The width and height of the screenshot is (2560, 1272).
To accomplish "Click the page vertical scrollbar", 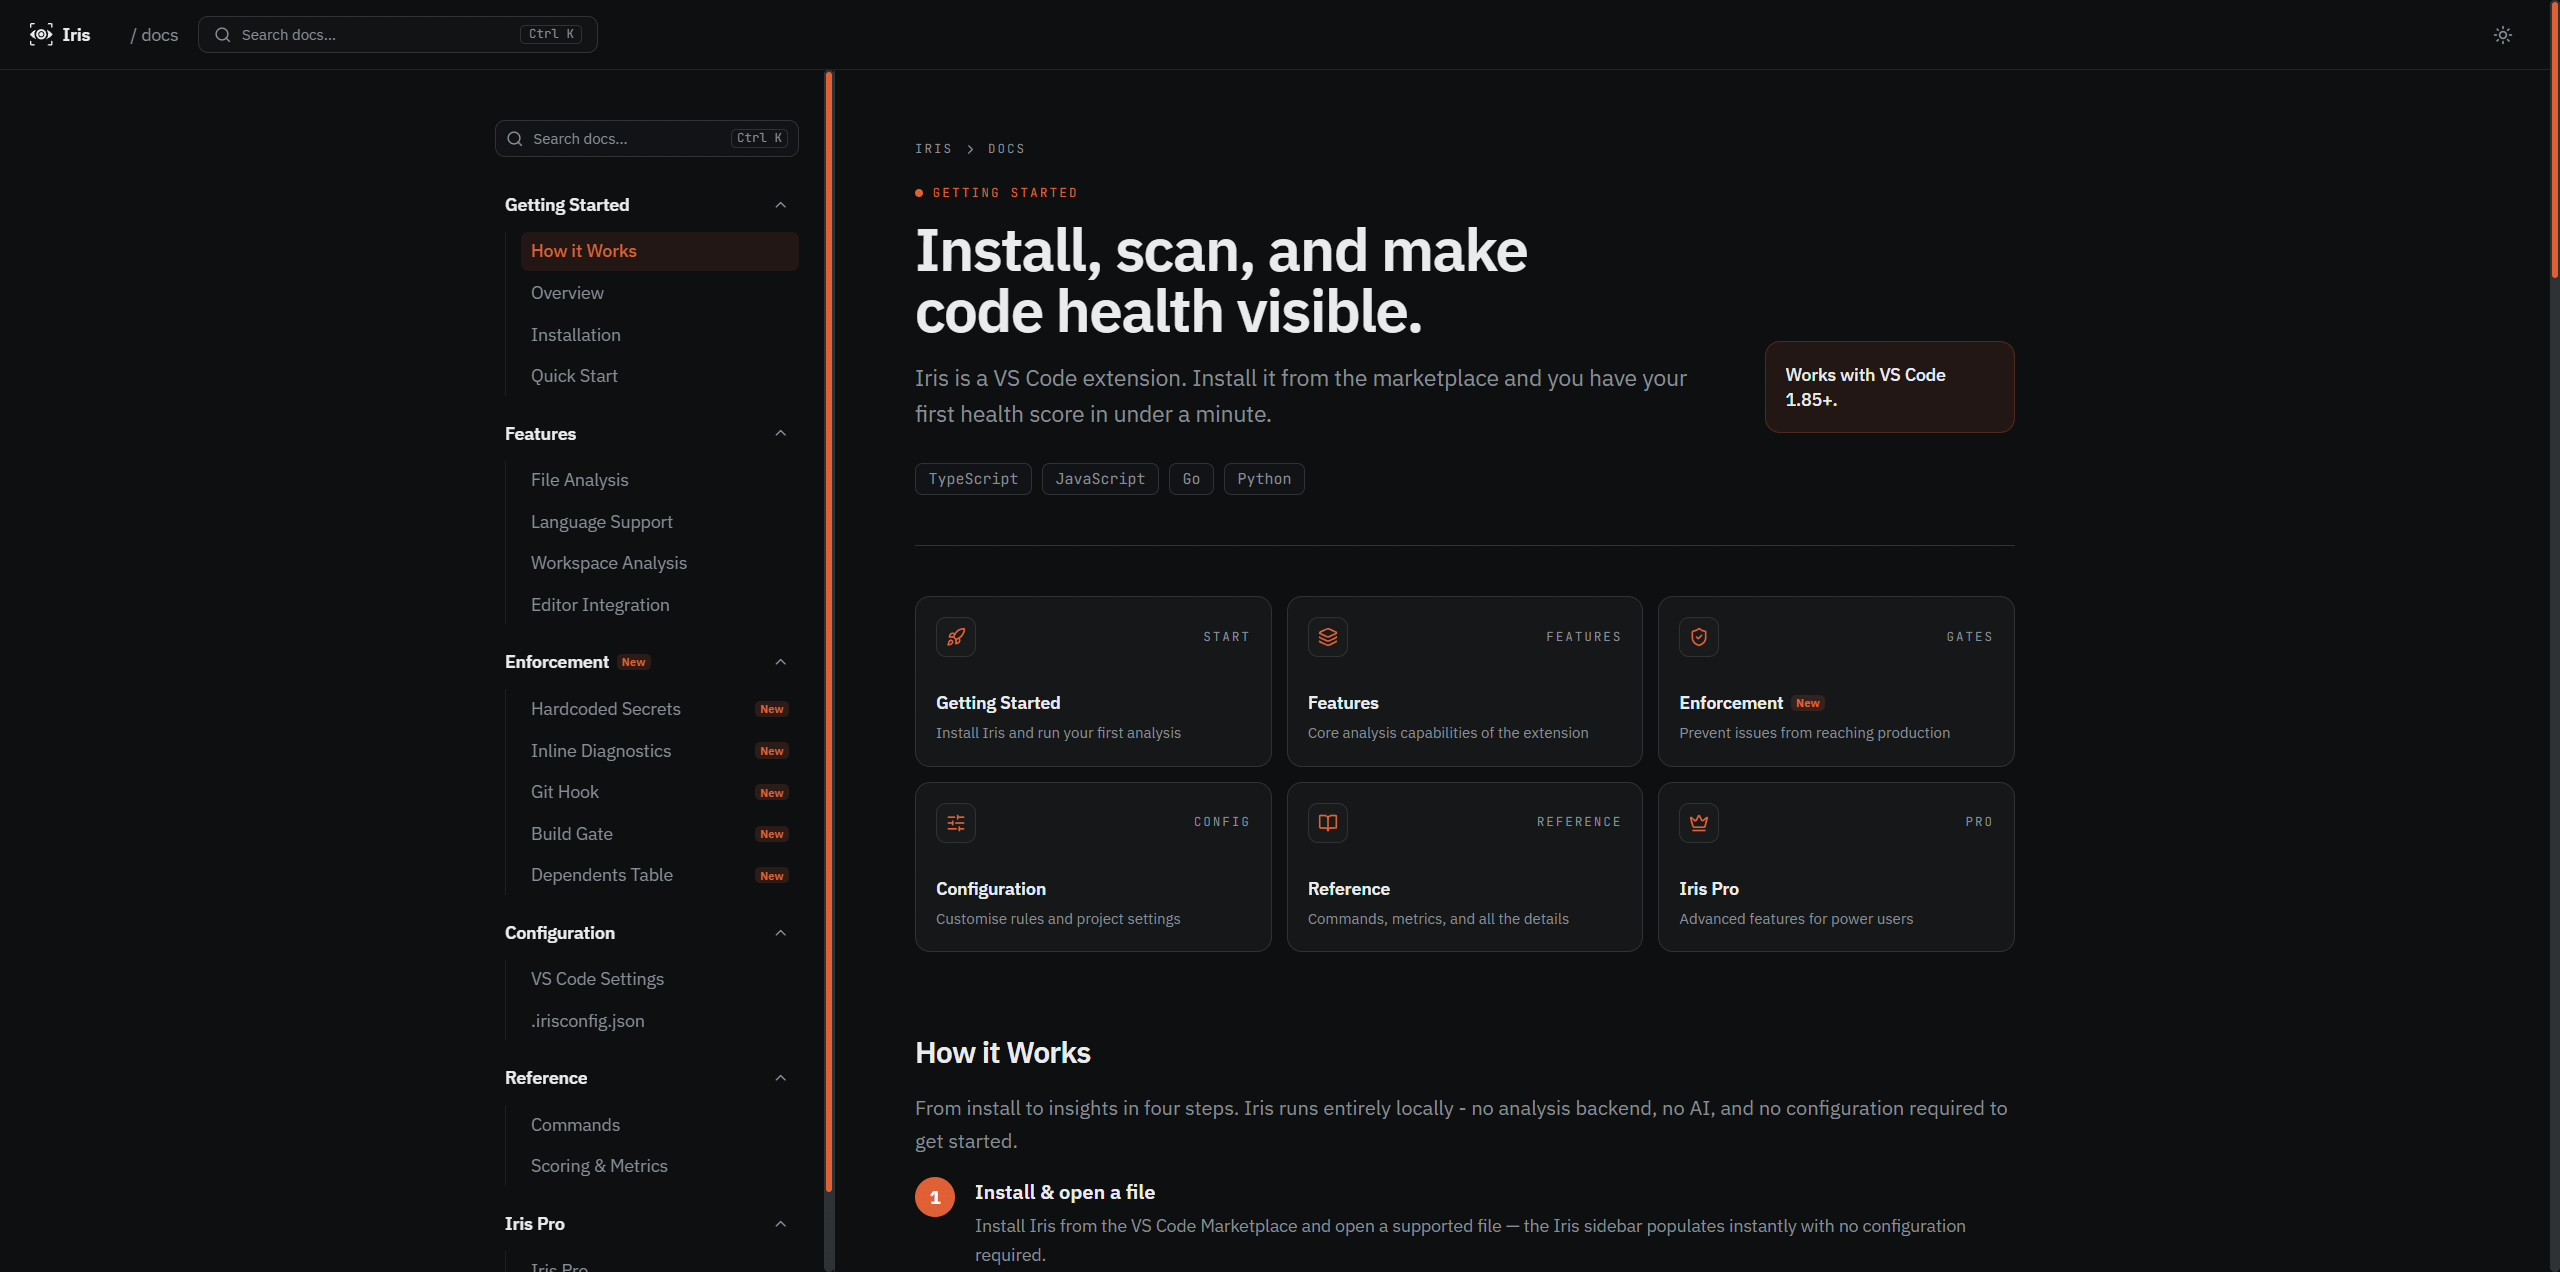I will pyautogui.click(x=2555, y=140).
